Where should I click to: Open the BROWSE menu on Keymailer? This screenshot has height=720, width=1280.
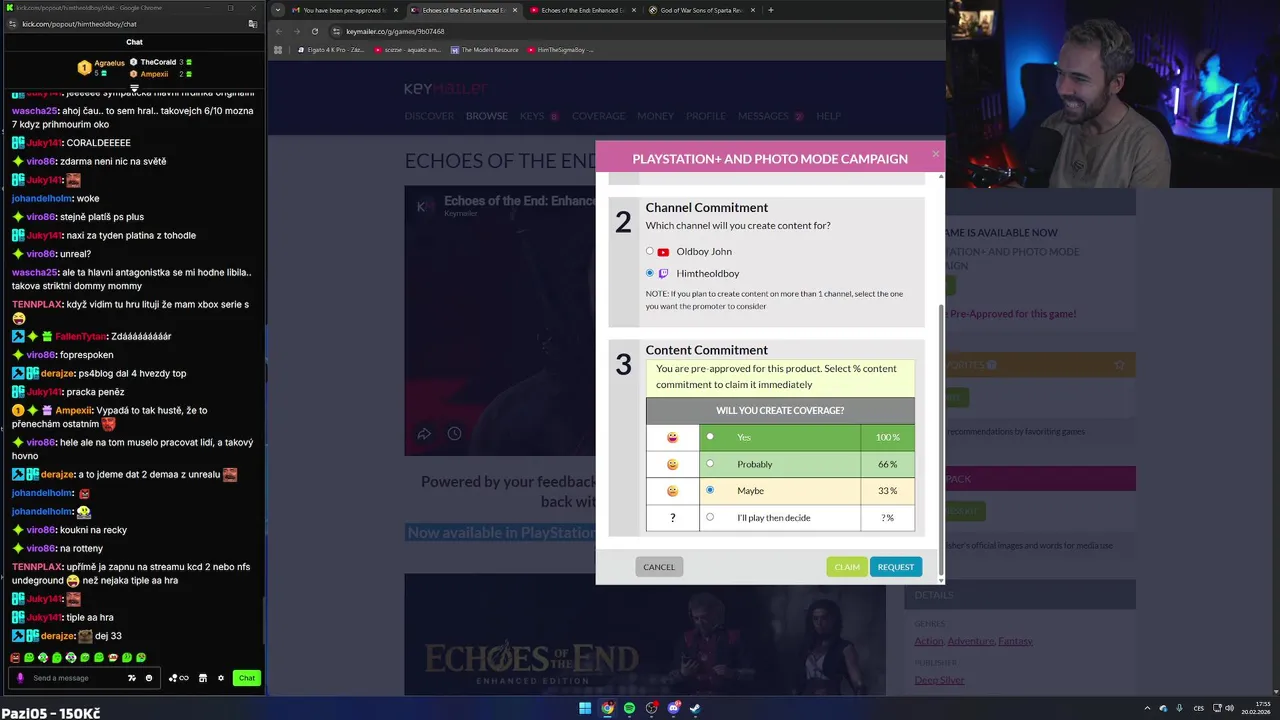coord(487,116)
